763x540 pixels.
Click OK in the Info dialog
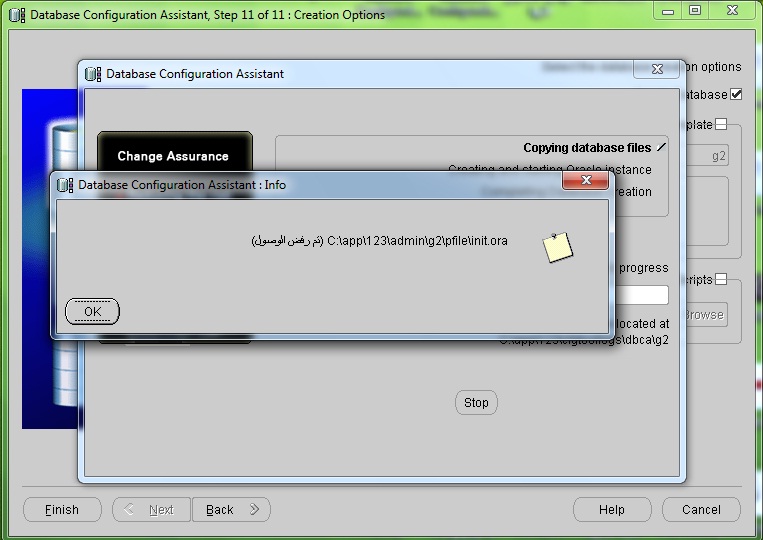point(92,311)
